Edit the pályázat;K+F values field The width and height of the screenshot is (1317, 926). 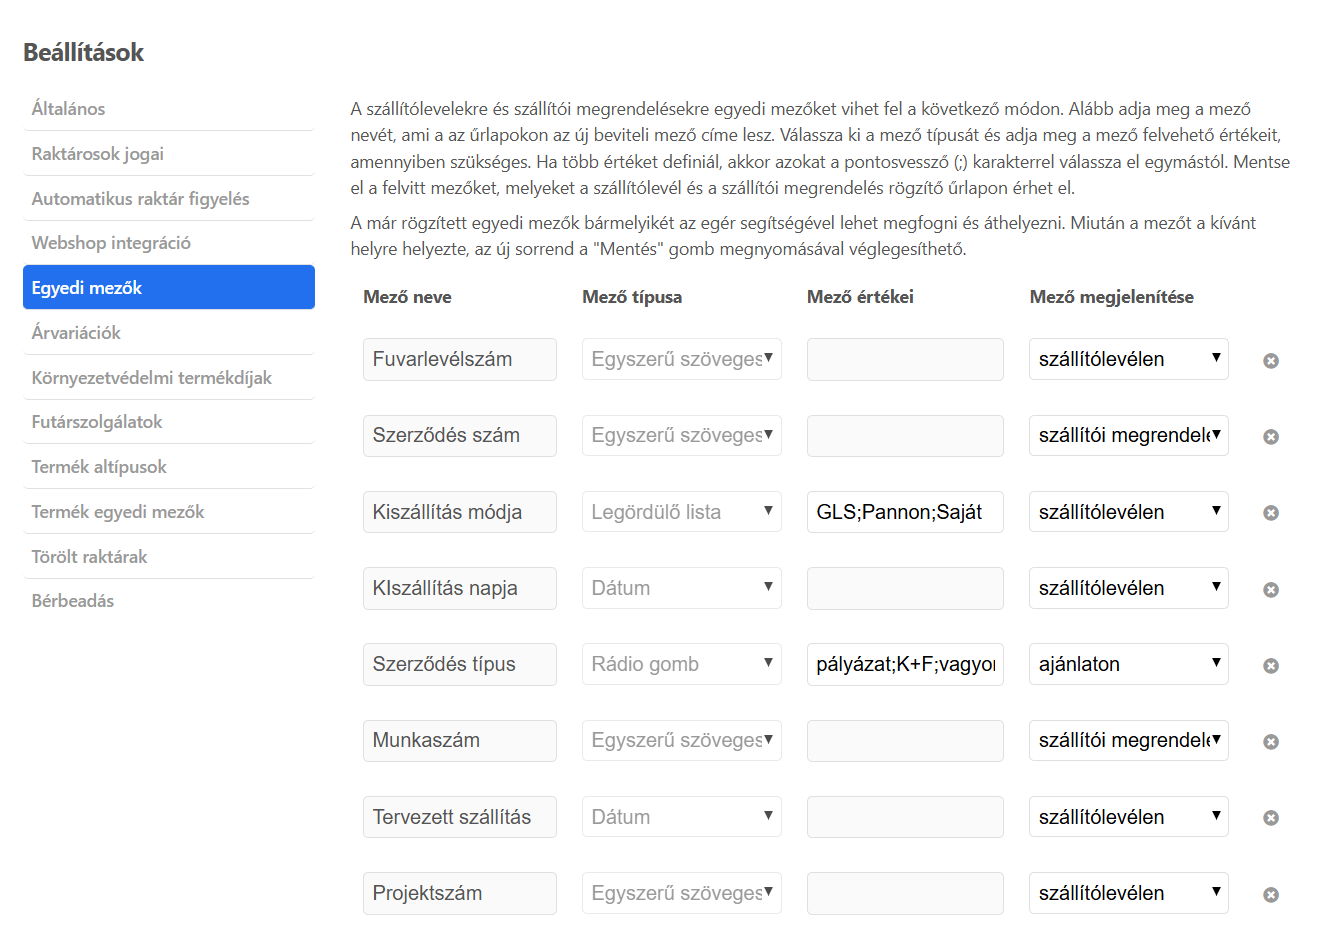point(905,664)
